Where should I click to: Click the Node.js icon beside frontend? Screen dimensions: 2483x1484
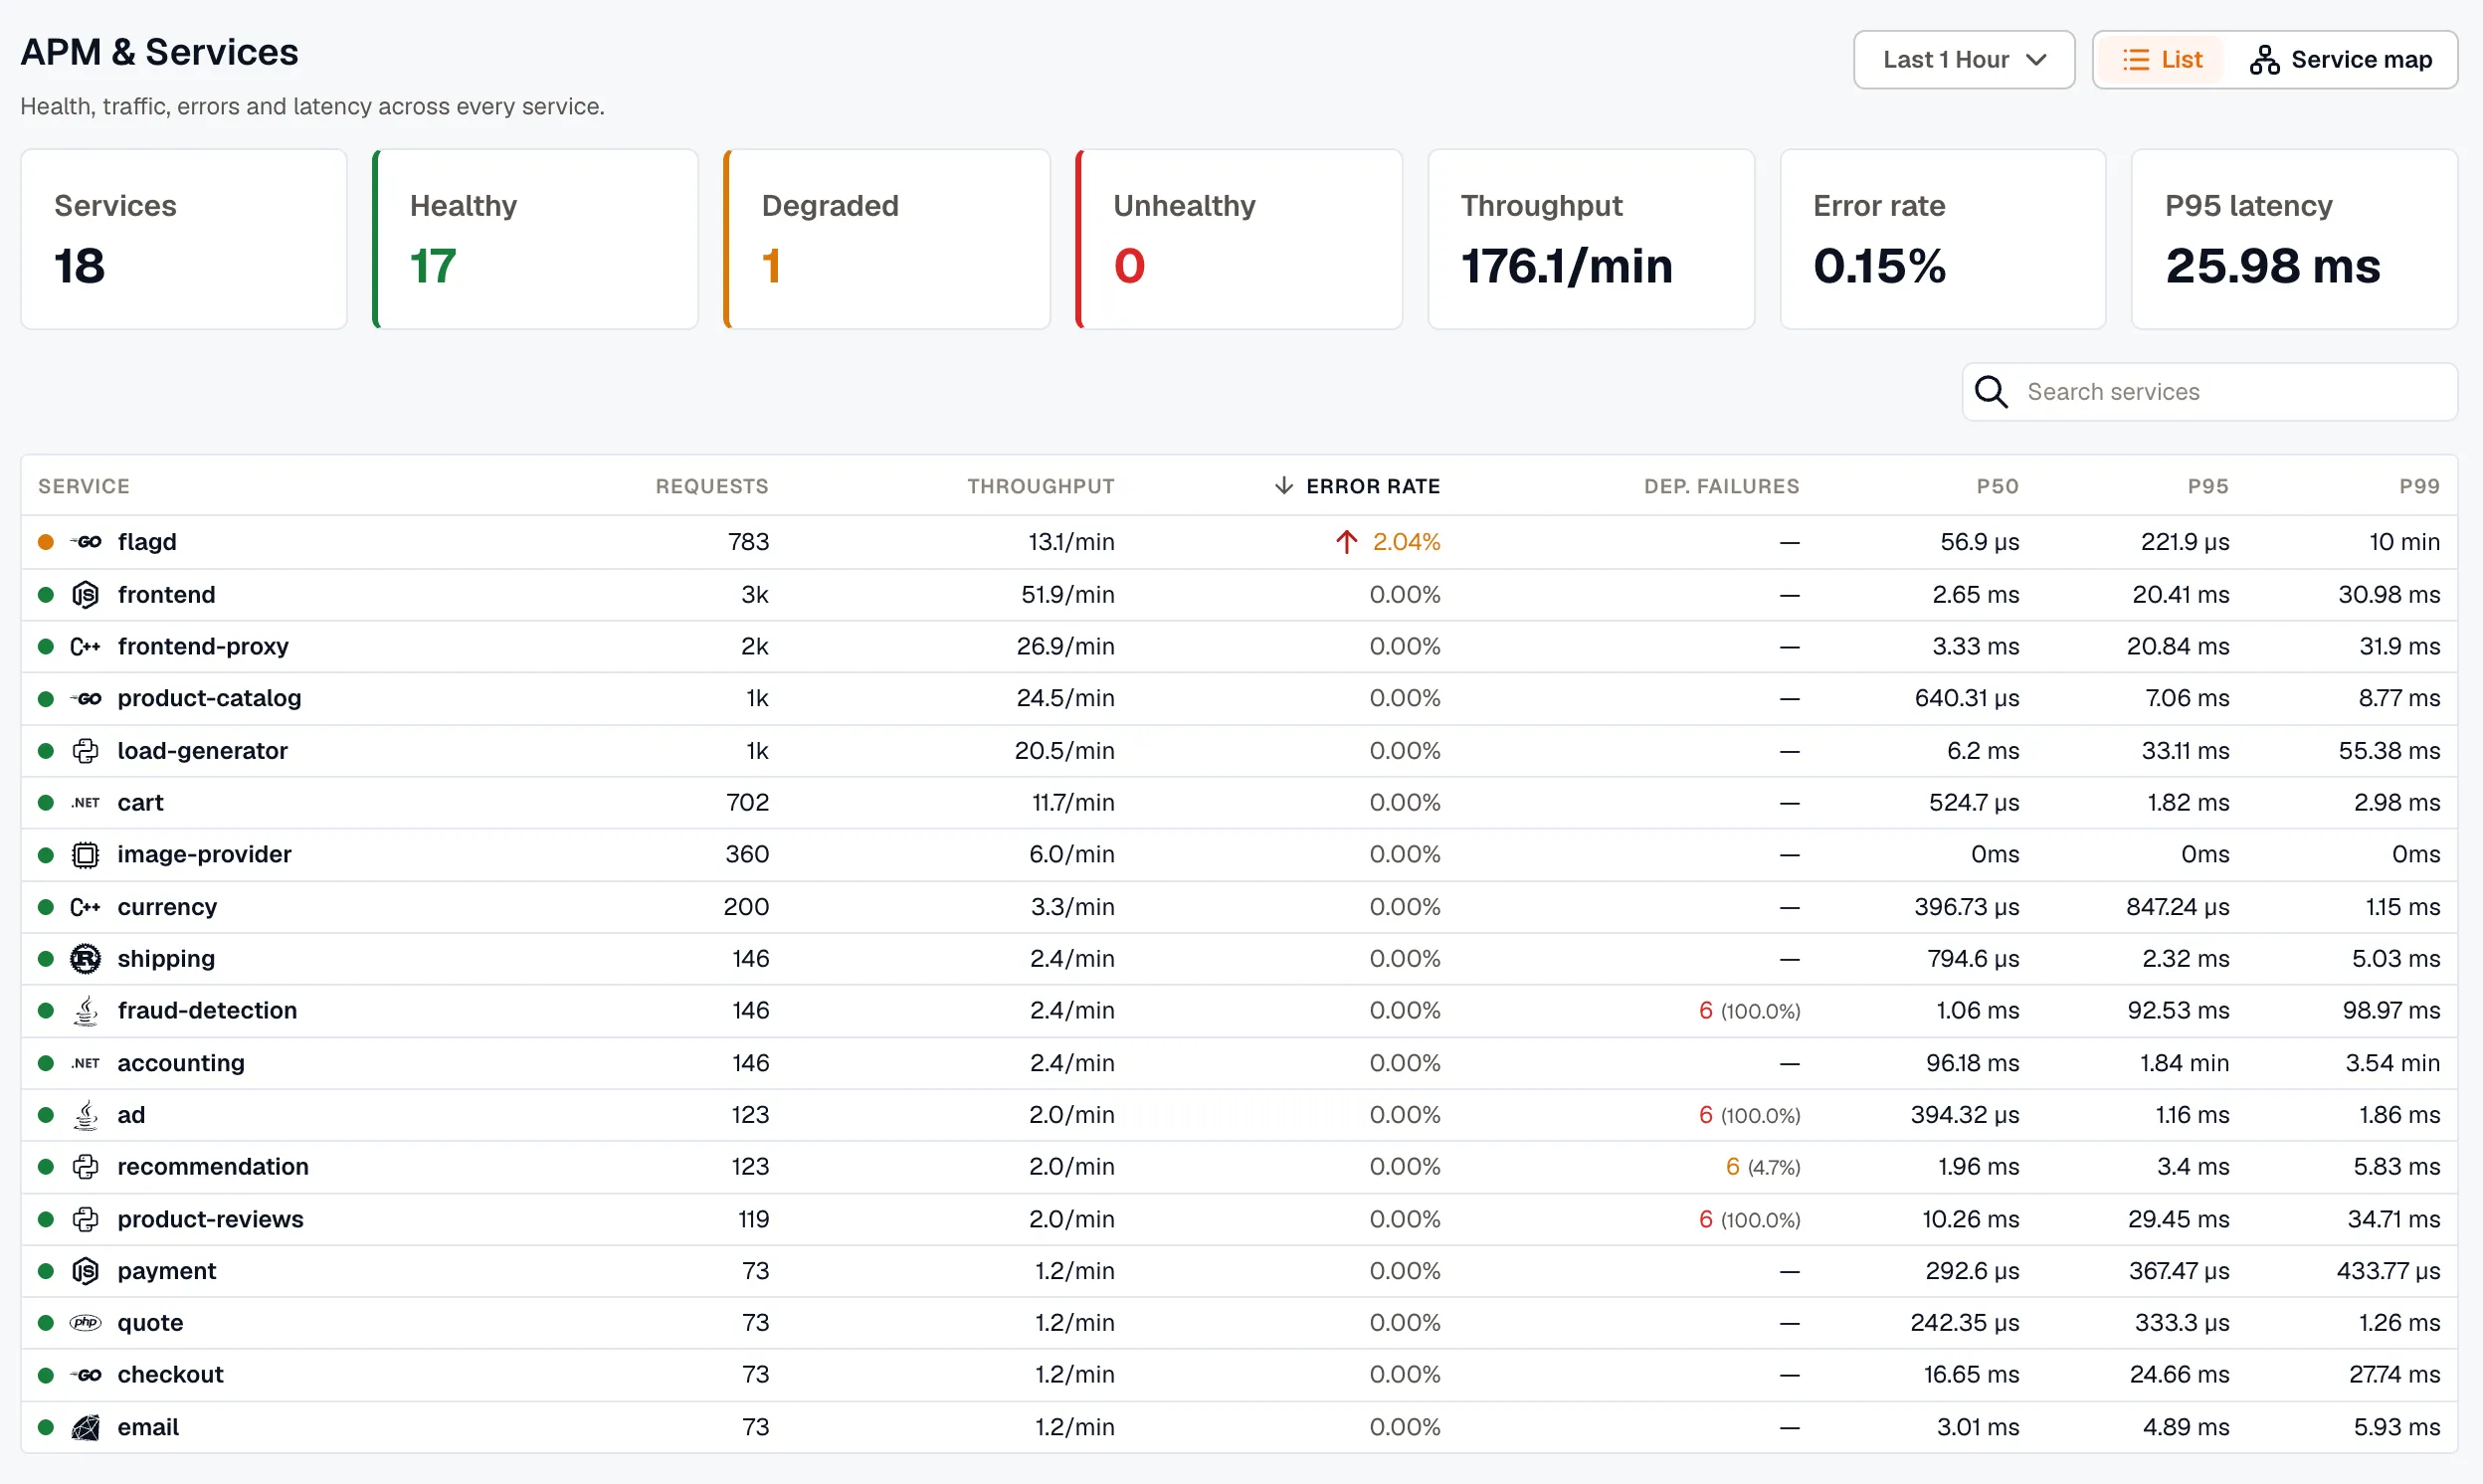click(x=86, y=595)
